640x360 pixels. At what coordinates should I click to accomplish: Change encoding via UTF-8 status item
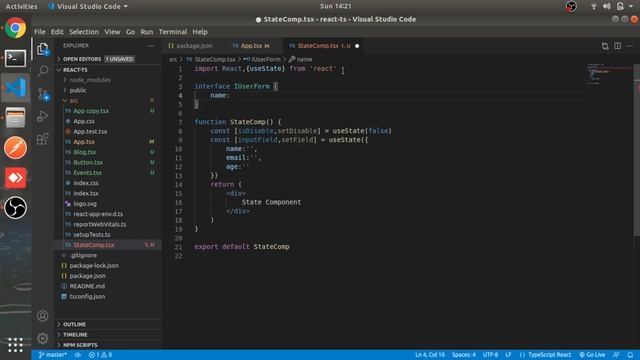point(490,355)
